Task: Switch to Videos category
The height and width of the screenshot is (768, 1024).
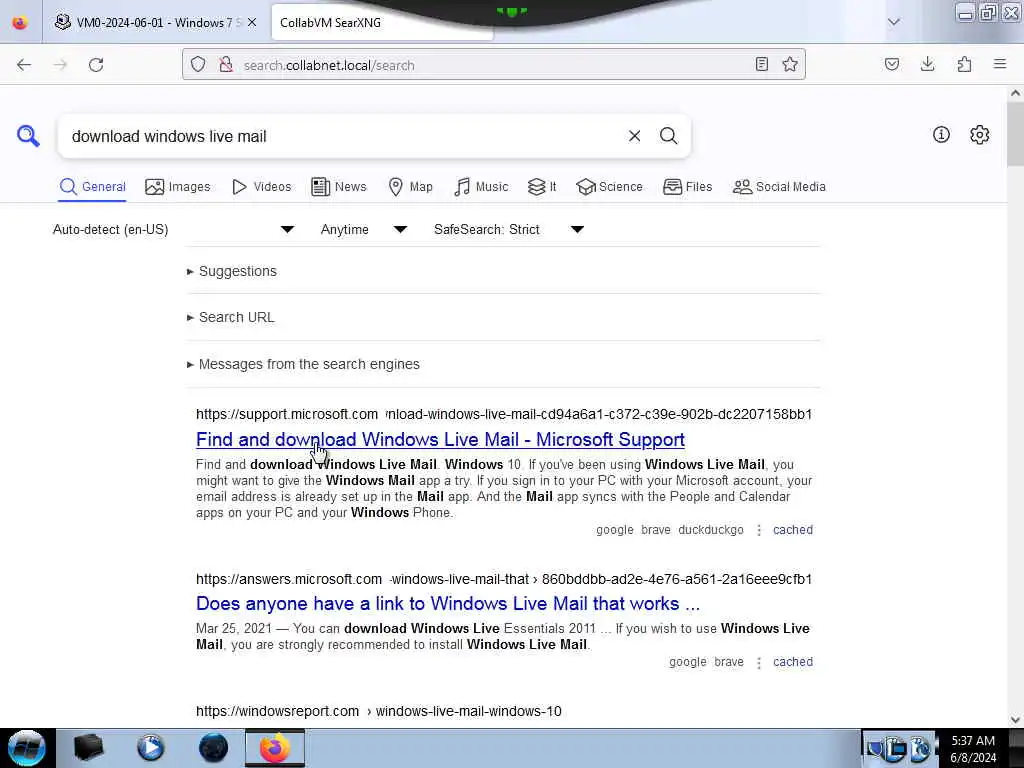Action: point(261,187)
